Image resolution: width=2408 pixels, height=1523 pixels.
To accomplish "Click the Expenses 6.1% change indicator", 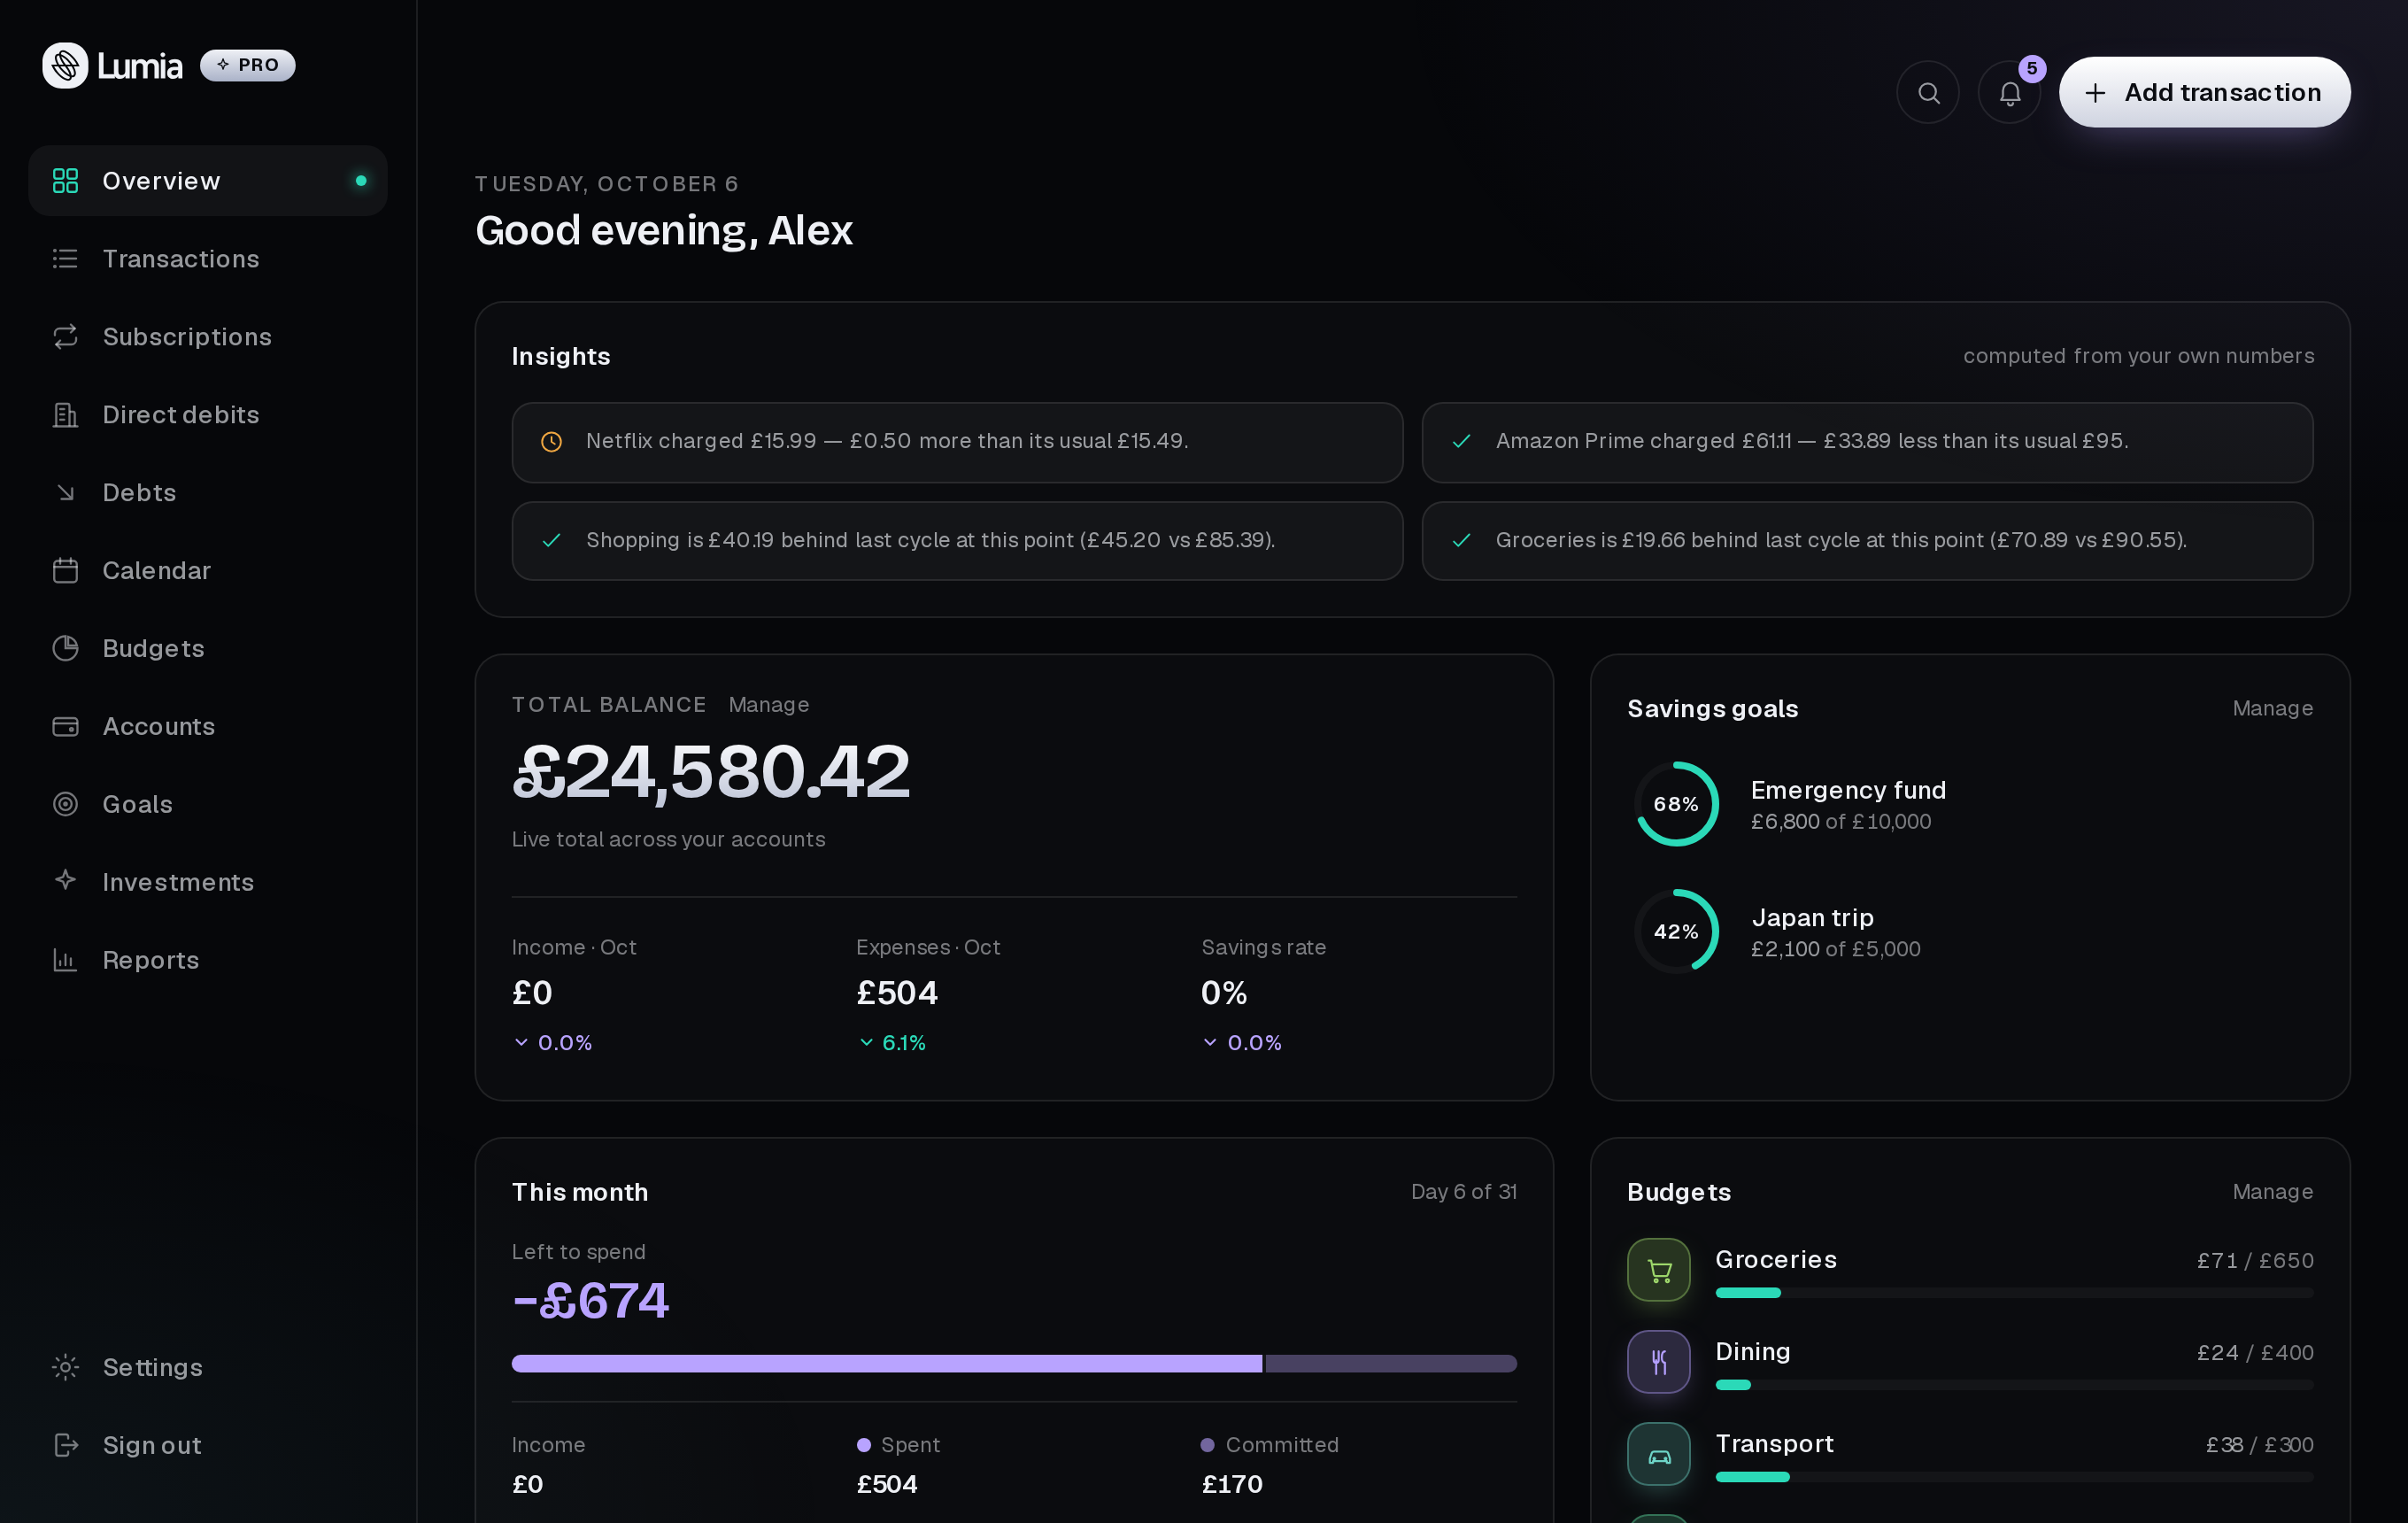I will 893,1043.
